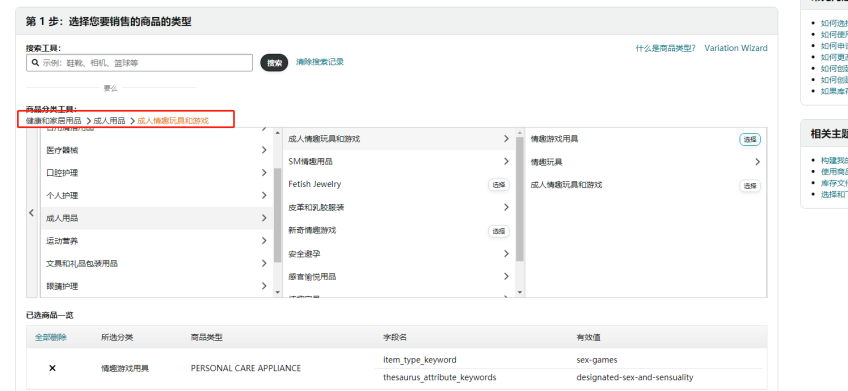Viewport: 848px width, 391px height.
Task: Click the 健康和家居用品 breadcrumb
Action: click(54, 121)
